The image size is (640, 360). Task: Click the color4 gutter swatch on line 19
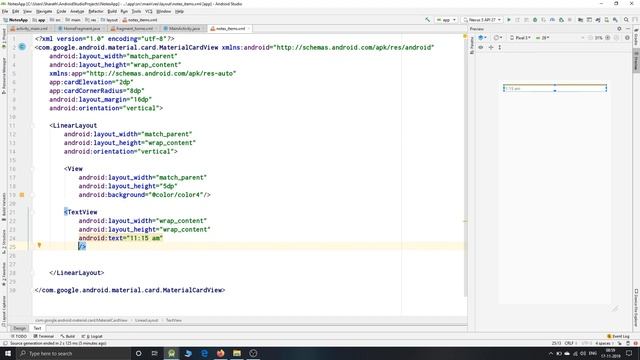22,195
